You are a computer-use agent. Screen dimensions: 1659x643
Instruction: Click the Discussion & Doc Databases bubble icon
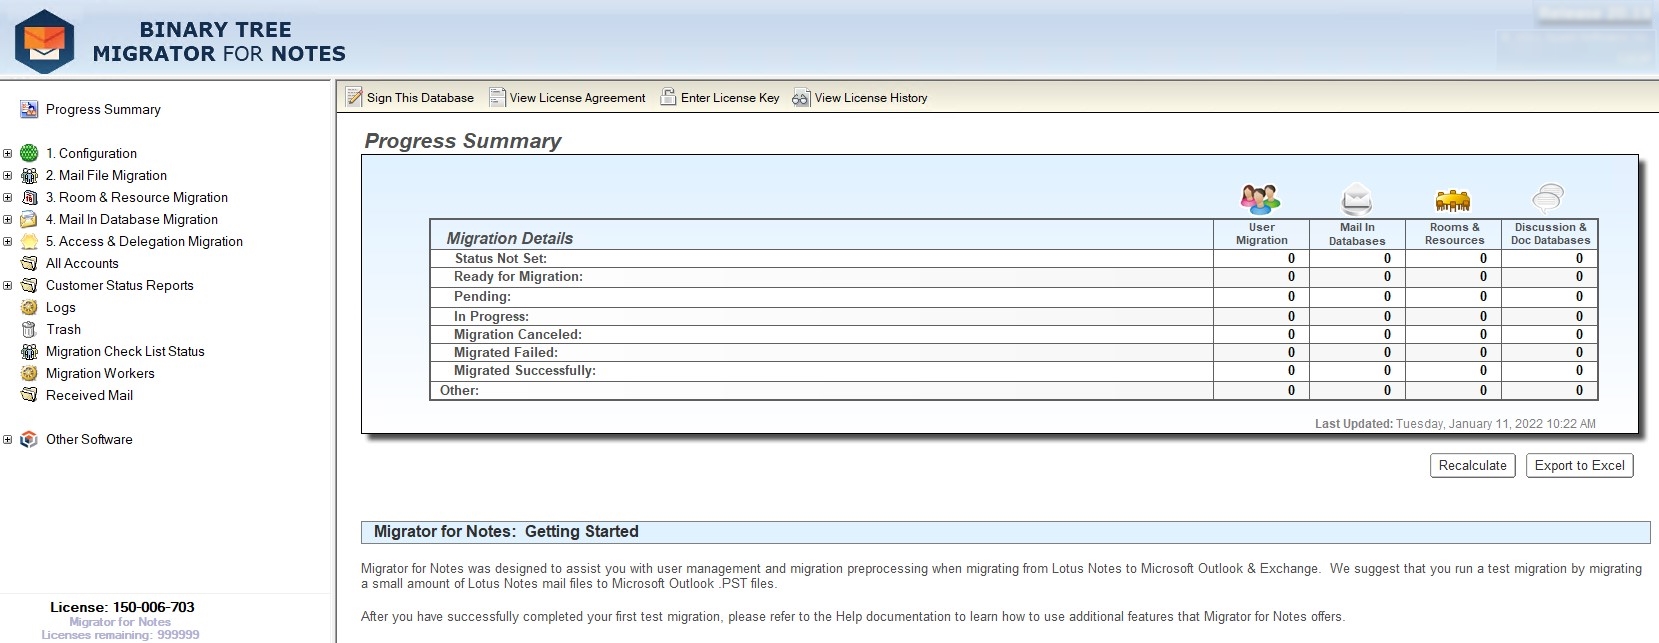tap(1548, 199)
